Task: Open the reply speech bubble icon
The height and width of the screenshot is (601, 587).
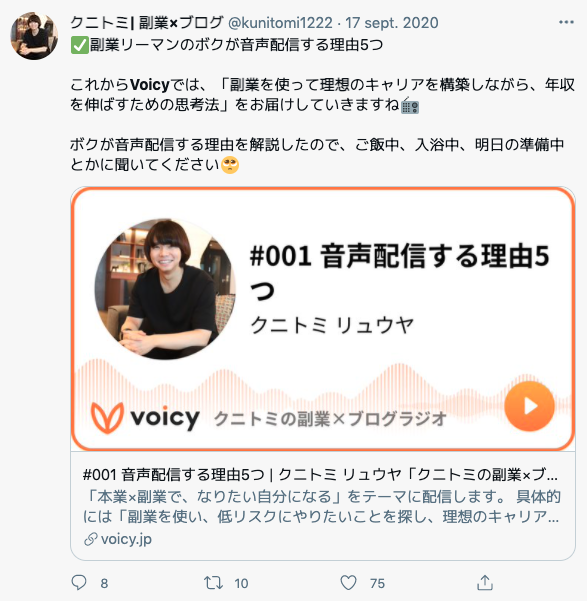Action: [x=79, y=583]
